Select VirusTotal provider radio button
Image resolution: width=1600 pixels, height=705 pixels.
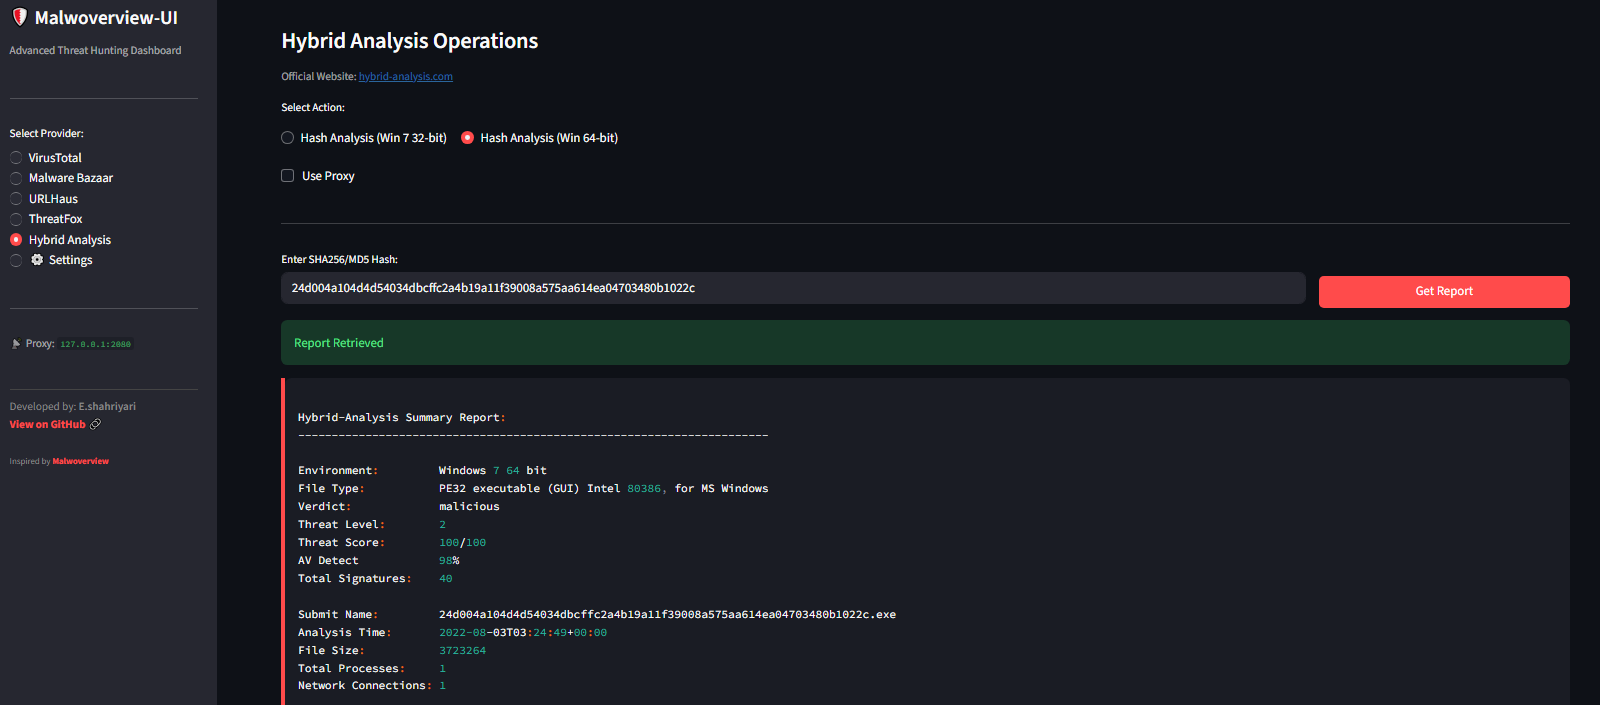[x=16, y=158]
